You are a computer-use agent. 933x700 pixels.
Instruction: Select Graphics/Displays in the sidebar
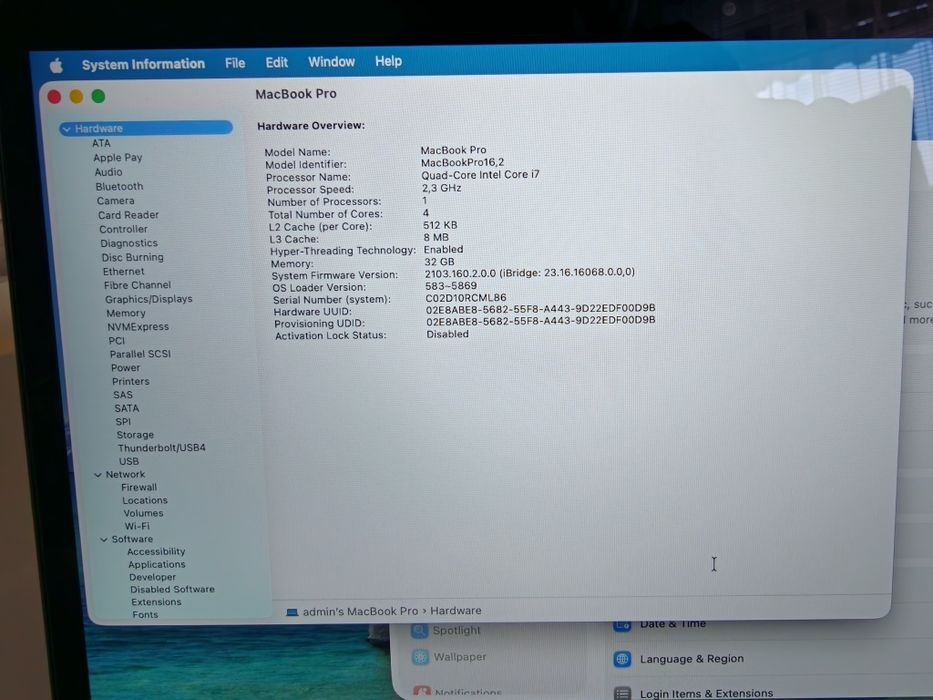tap(149, 299)
